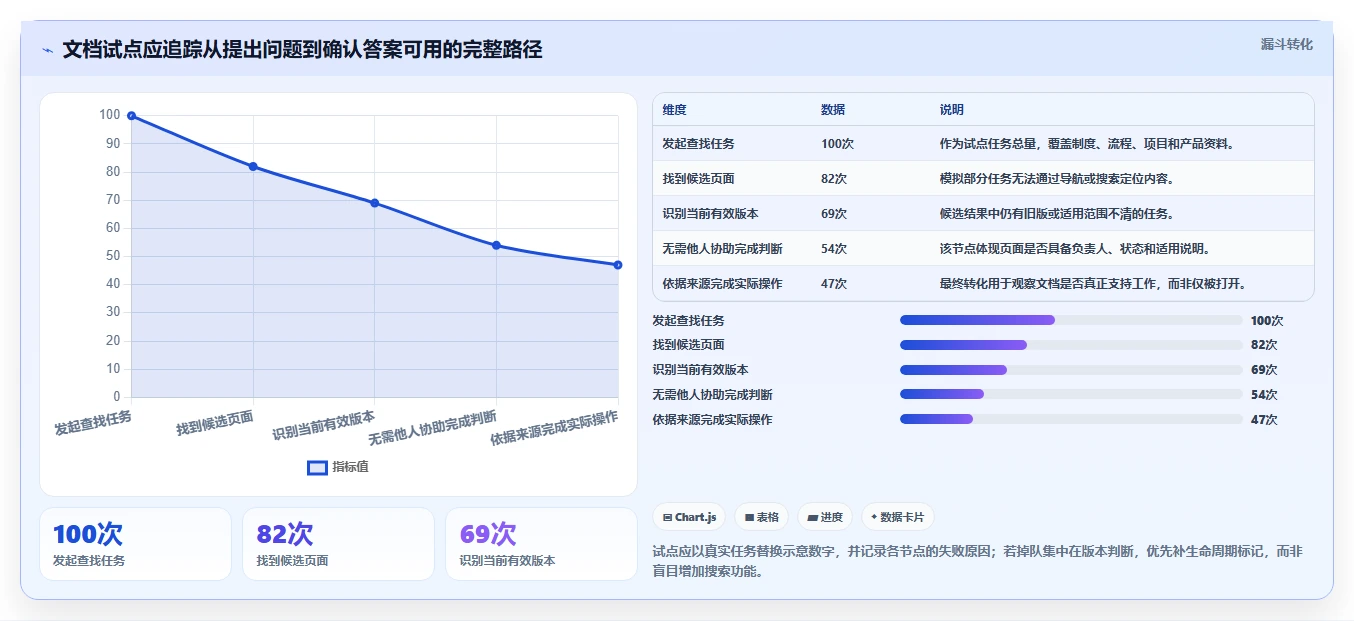Screen dimensions: 1354x621
Task: Select the chart point at value 54
Action: pyautogui.click(x=496, y=245)
